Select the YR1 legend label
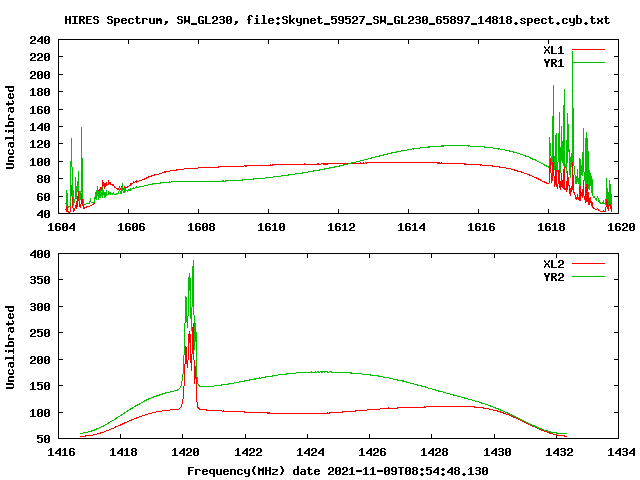Image resolution: width=640 pixels, height=480 pixels. (553, 63)
